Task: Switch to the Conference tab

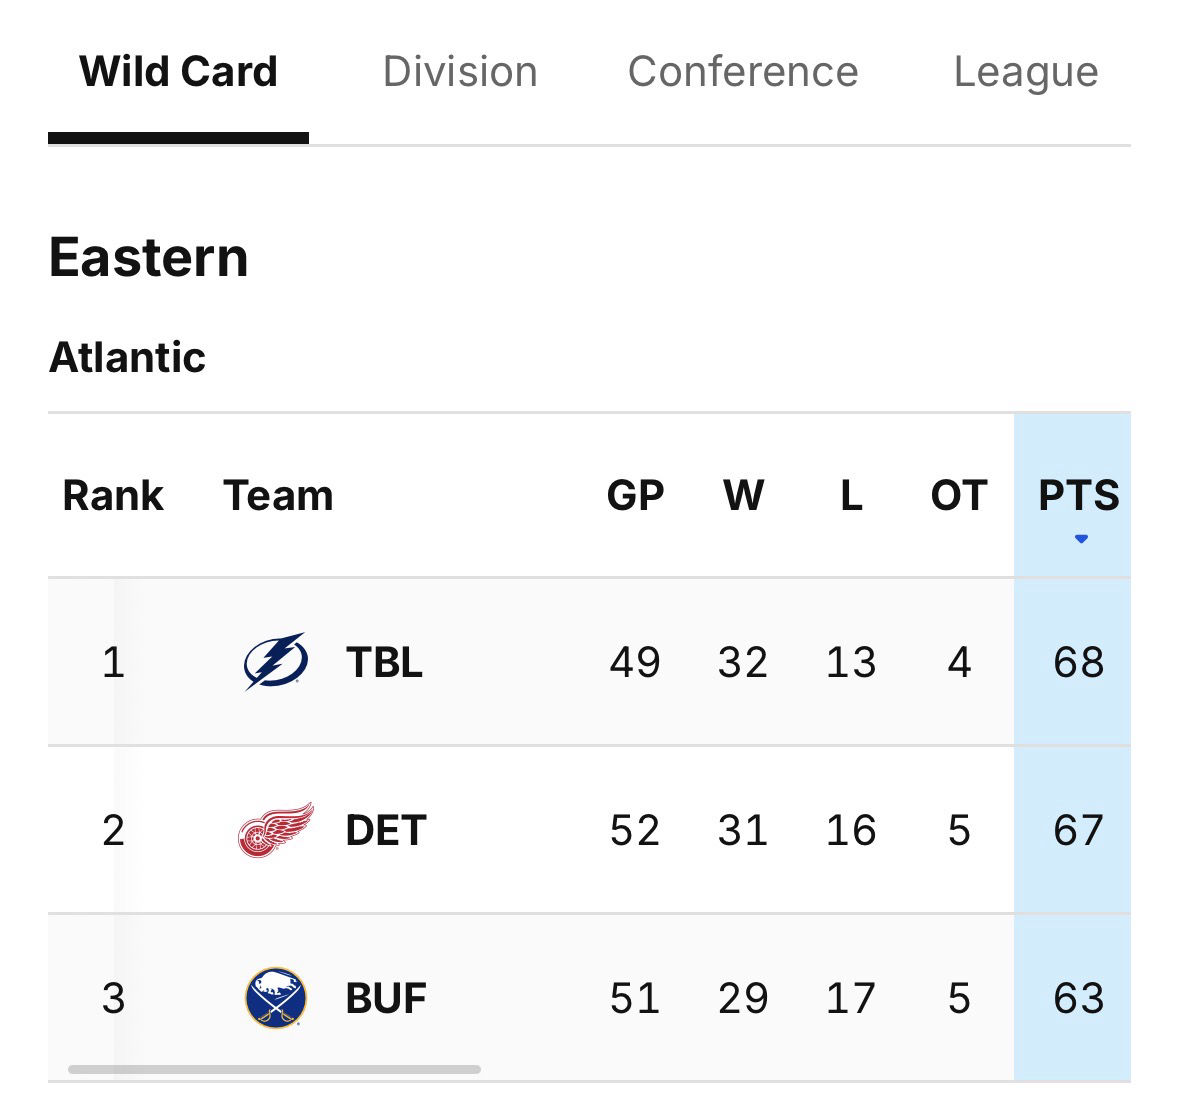Action: (743, 72)
